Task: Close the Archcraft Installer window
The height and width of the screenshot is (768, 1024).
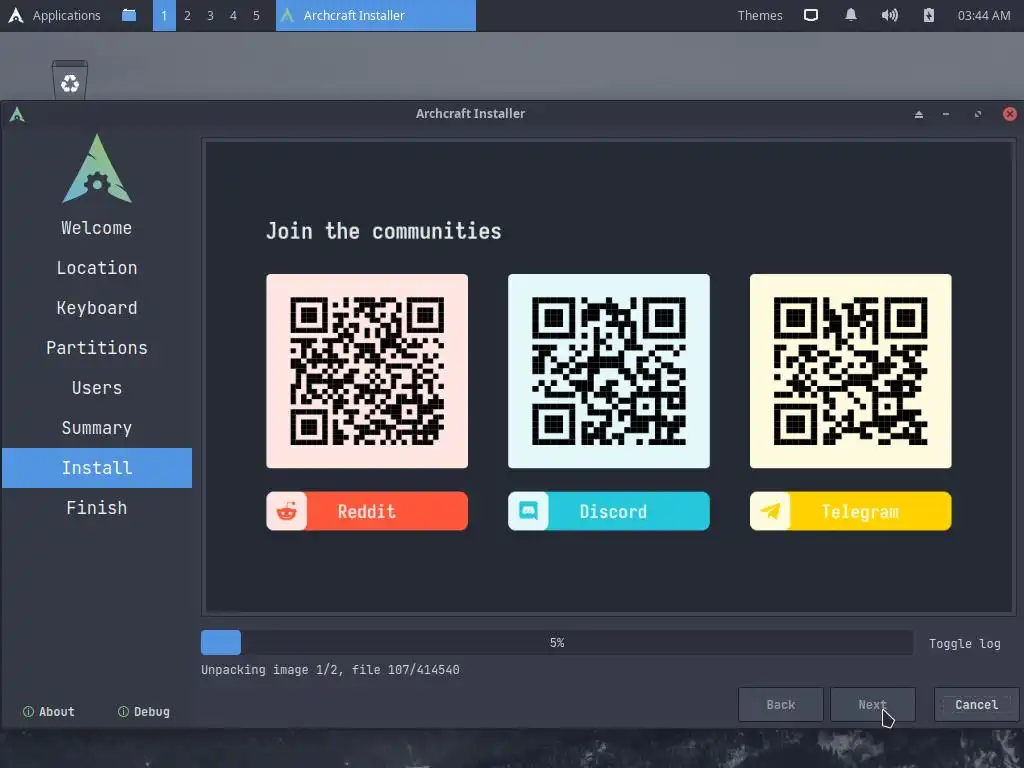Action: tap(1010, 114)
